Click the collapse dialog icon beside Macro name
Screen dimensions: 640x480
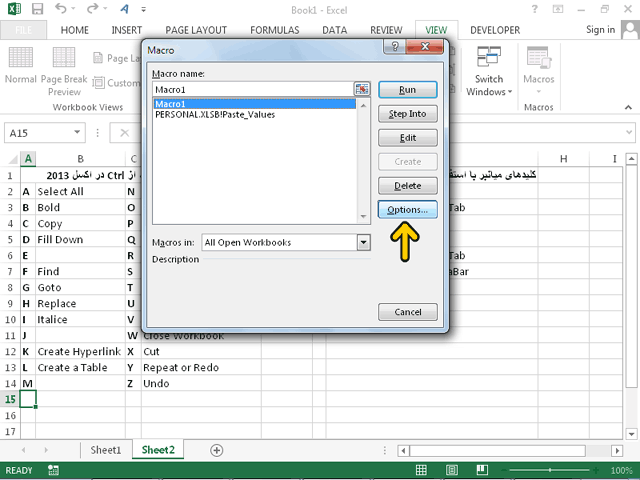[x=362, y=90]
